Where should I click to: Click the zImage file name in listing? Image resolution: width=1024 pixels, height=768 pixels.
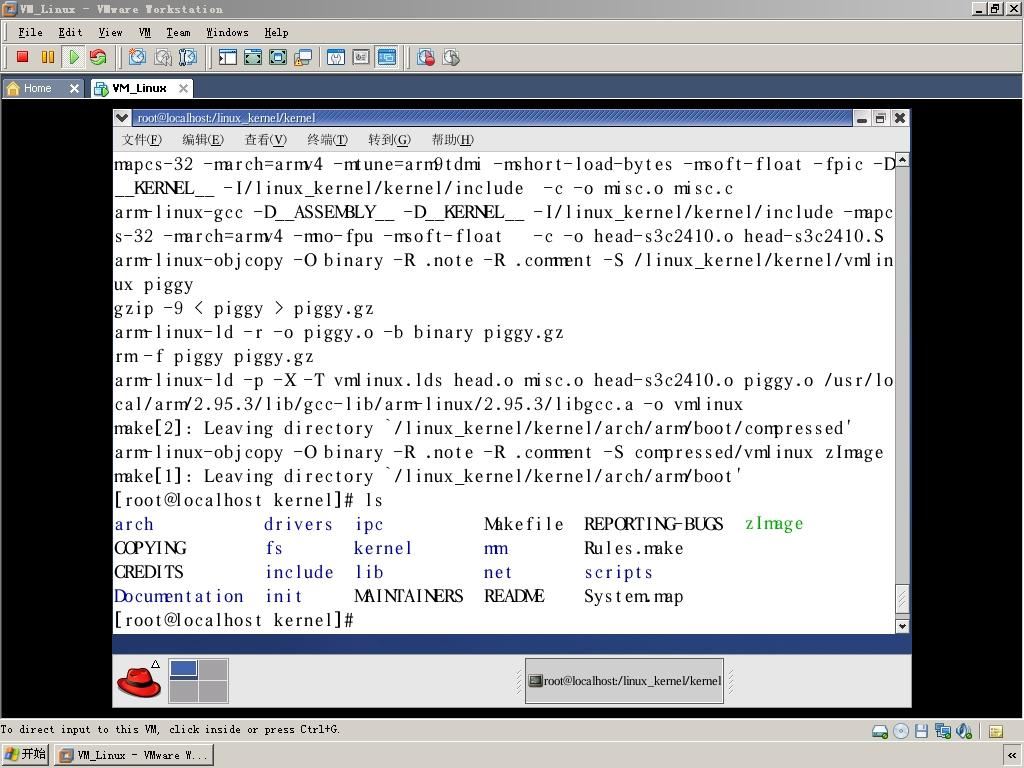tap(774, 524)
